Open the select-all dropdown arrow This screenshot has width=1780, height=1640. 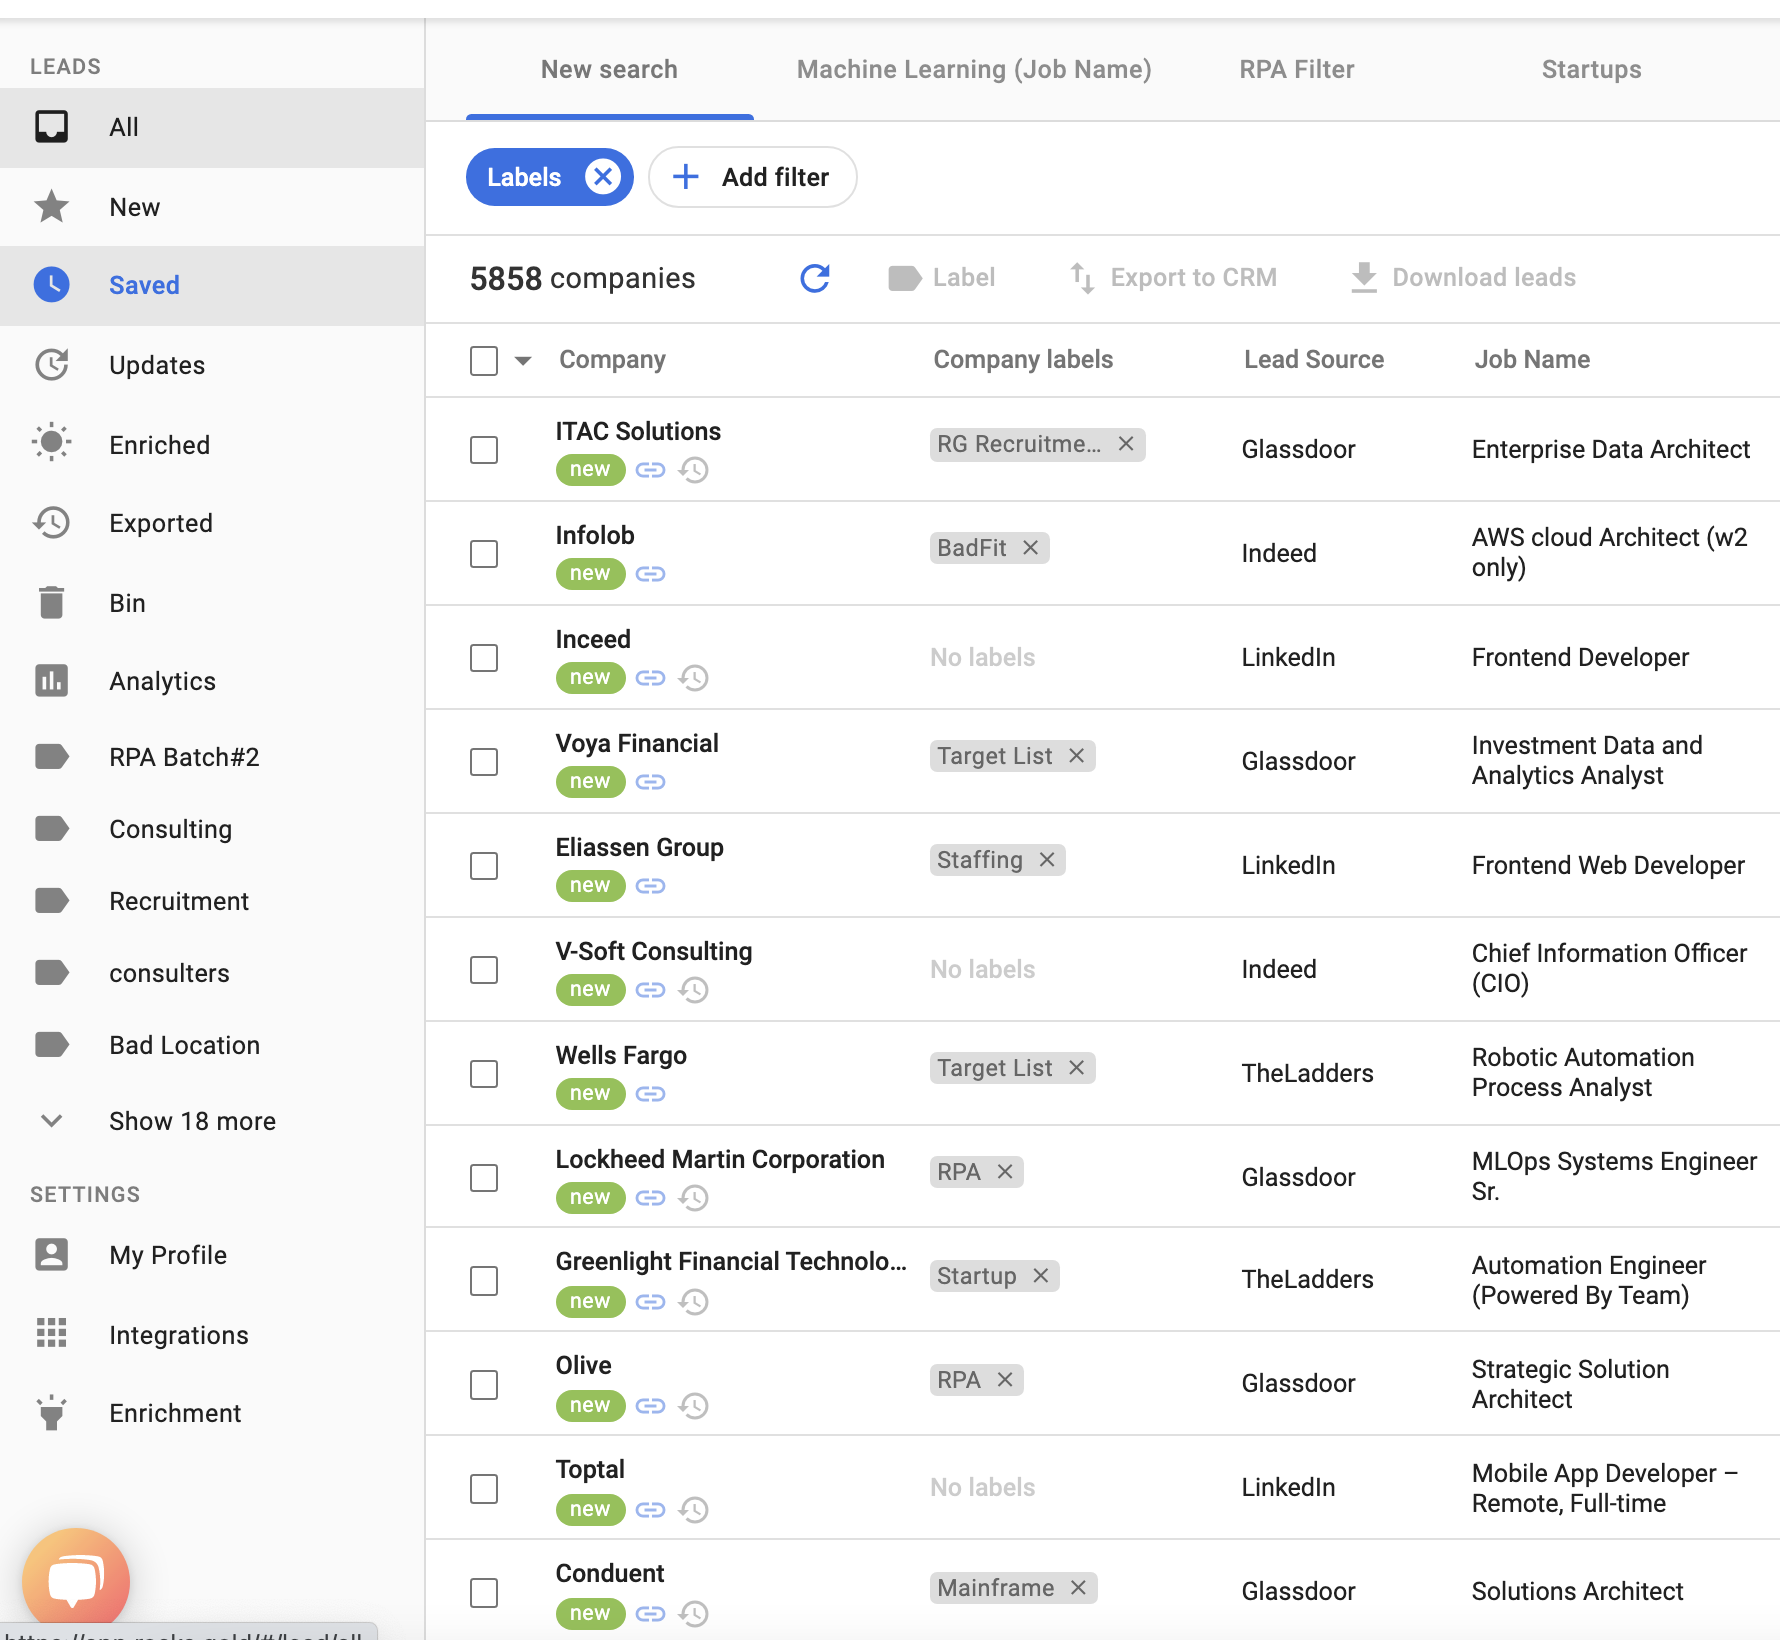(523, 361)
